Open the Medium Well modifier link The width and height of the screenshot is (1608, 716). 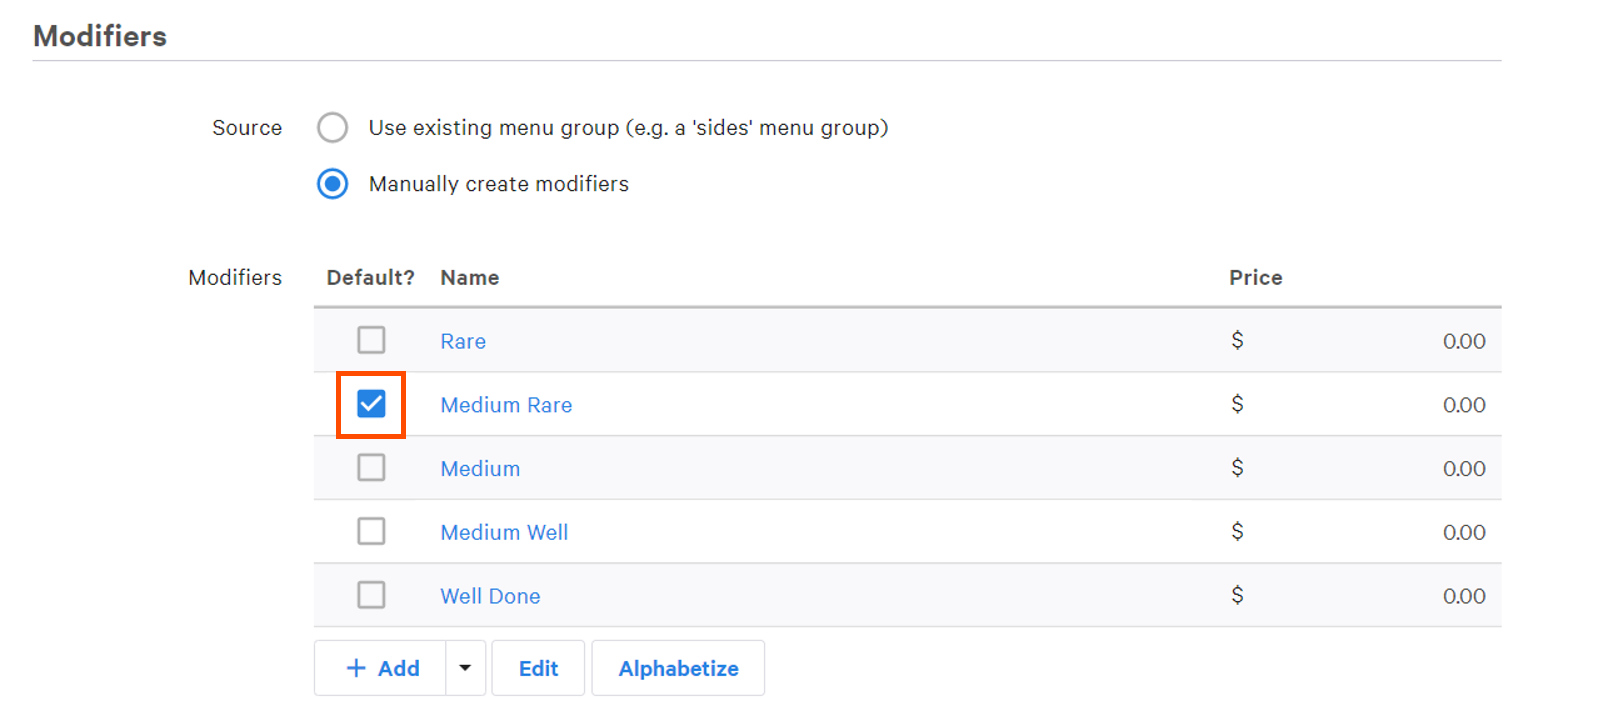click(x=504, y=532)
